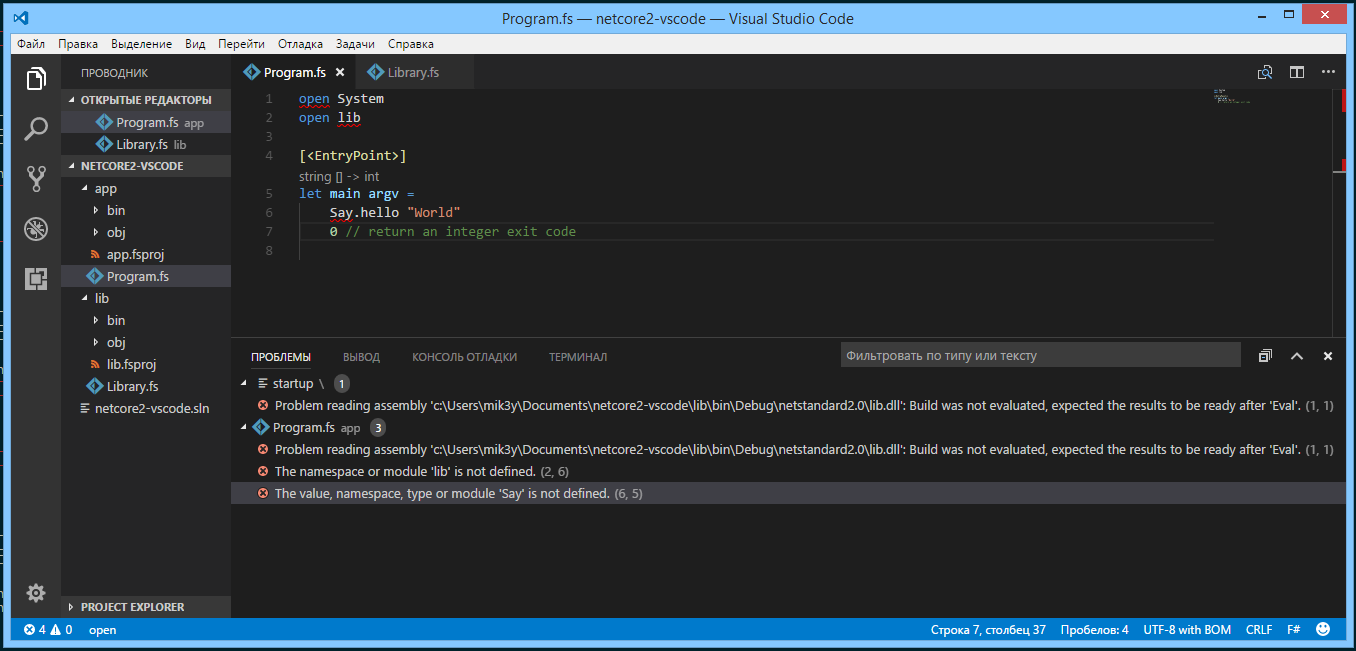Open the Explorer view in activity bar
Screen dimensions: 1356x651
(x=36, y=79)
